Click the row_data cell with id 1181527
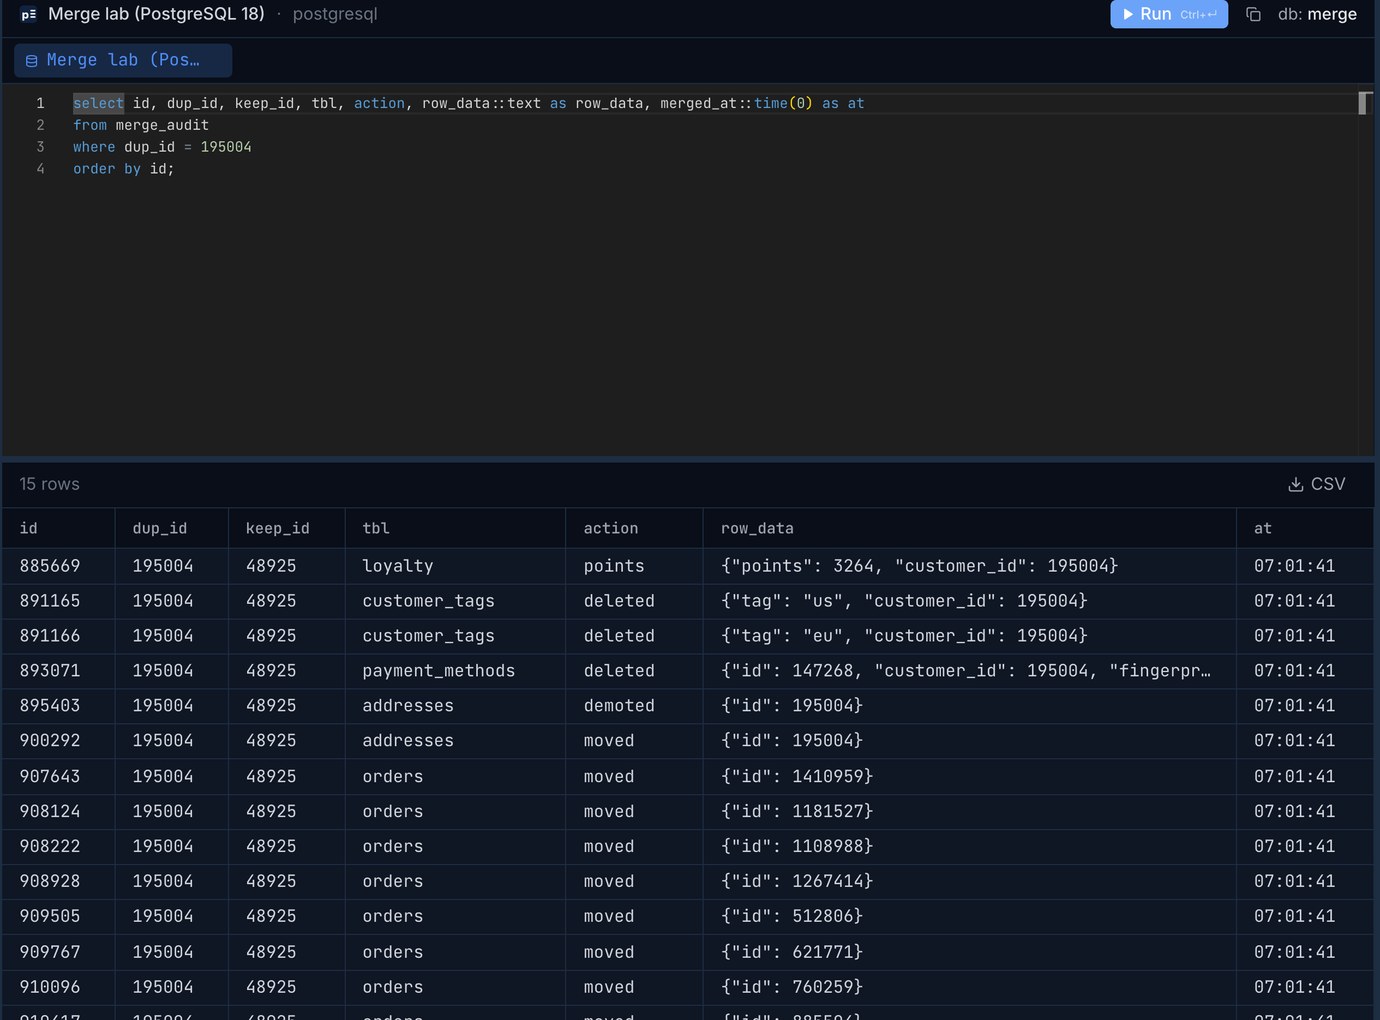 pos(970,812)
